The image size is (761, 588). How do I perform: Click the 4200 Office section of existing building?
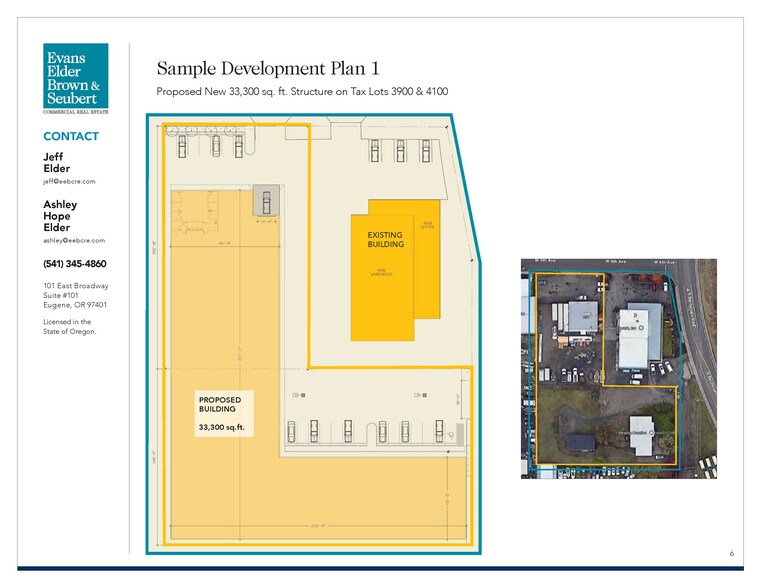click(x=426, y=226)
